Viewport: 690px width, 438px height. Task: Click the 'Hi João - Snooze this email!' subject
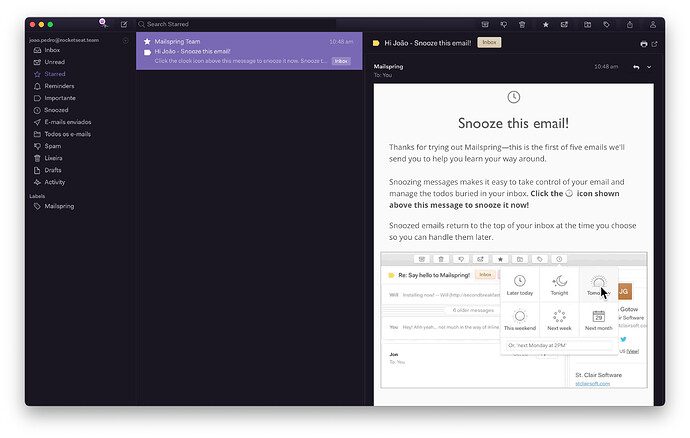[x=428, y=43]
